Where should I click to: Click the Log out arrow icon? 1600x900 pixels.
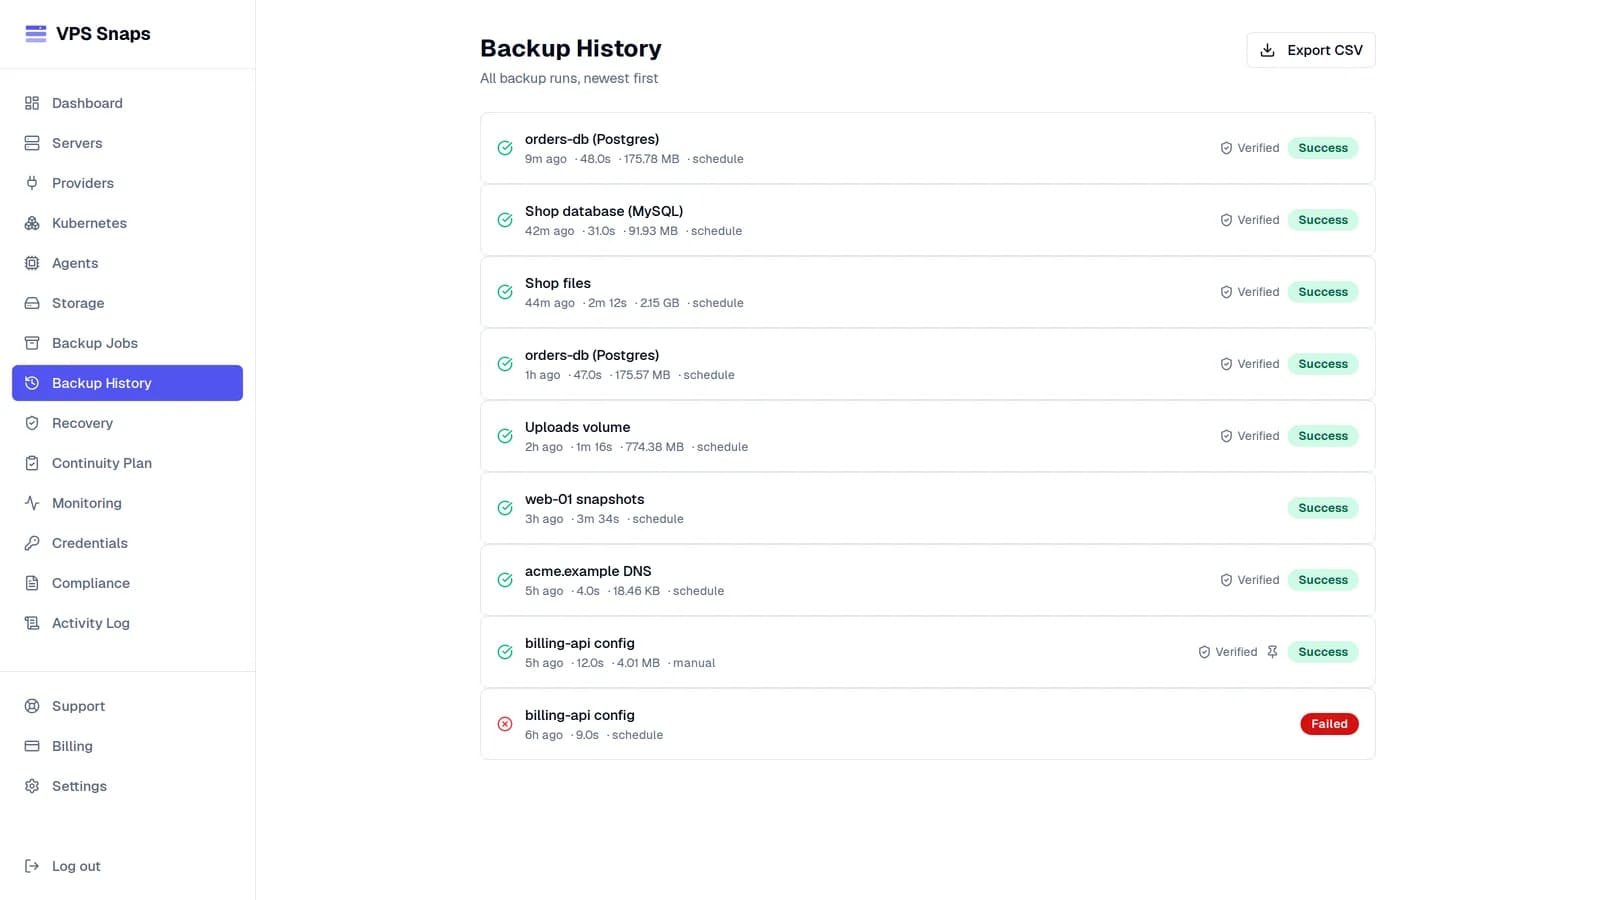click(32, 866)
